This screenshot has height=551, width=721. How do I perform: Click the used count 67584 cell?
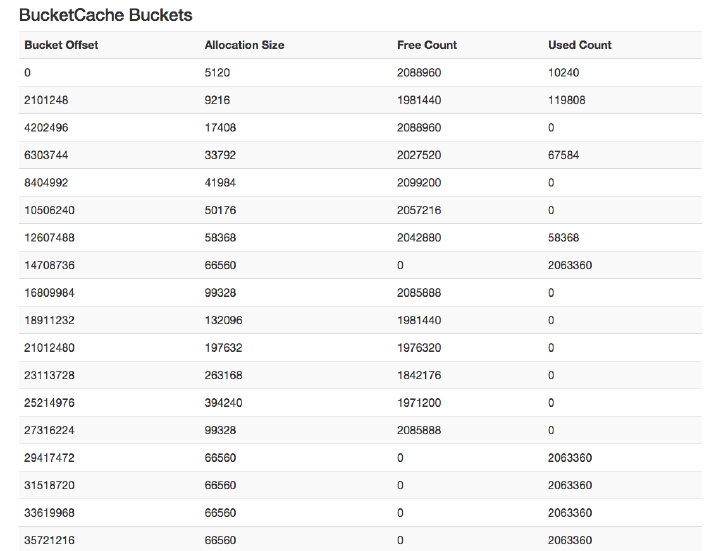(564, 155)
